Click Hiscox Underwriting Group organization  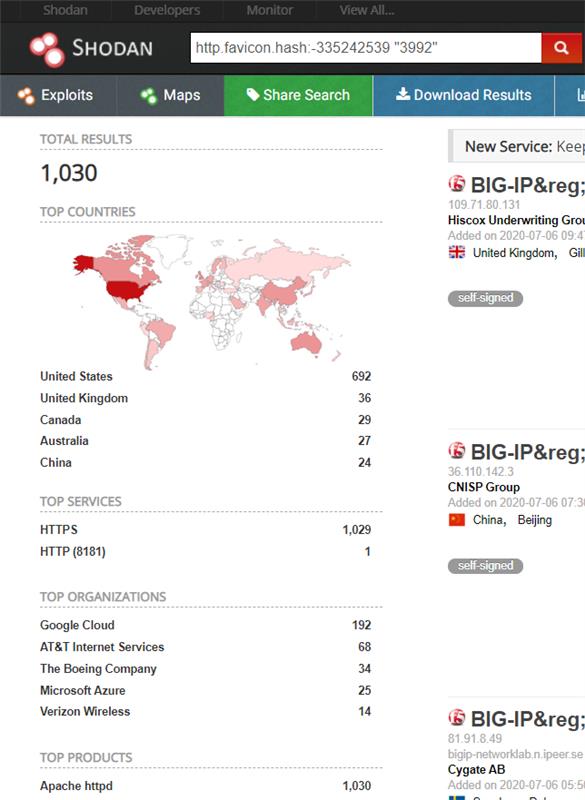[x=516, y=220]
